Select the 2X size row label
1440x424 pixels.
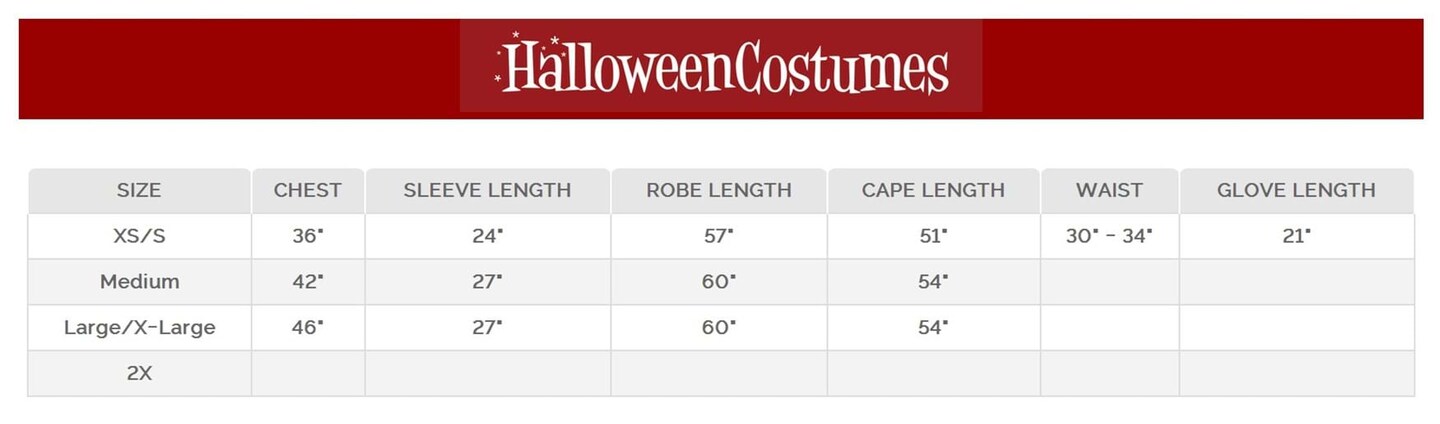(x=139, y=373)
